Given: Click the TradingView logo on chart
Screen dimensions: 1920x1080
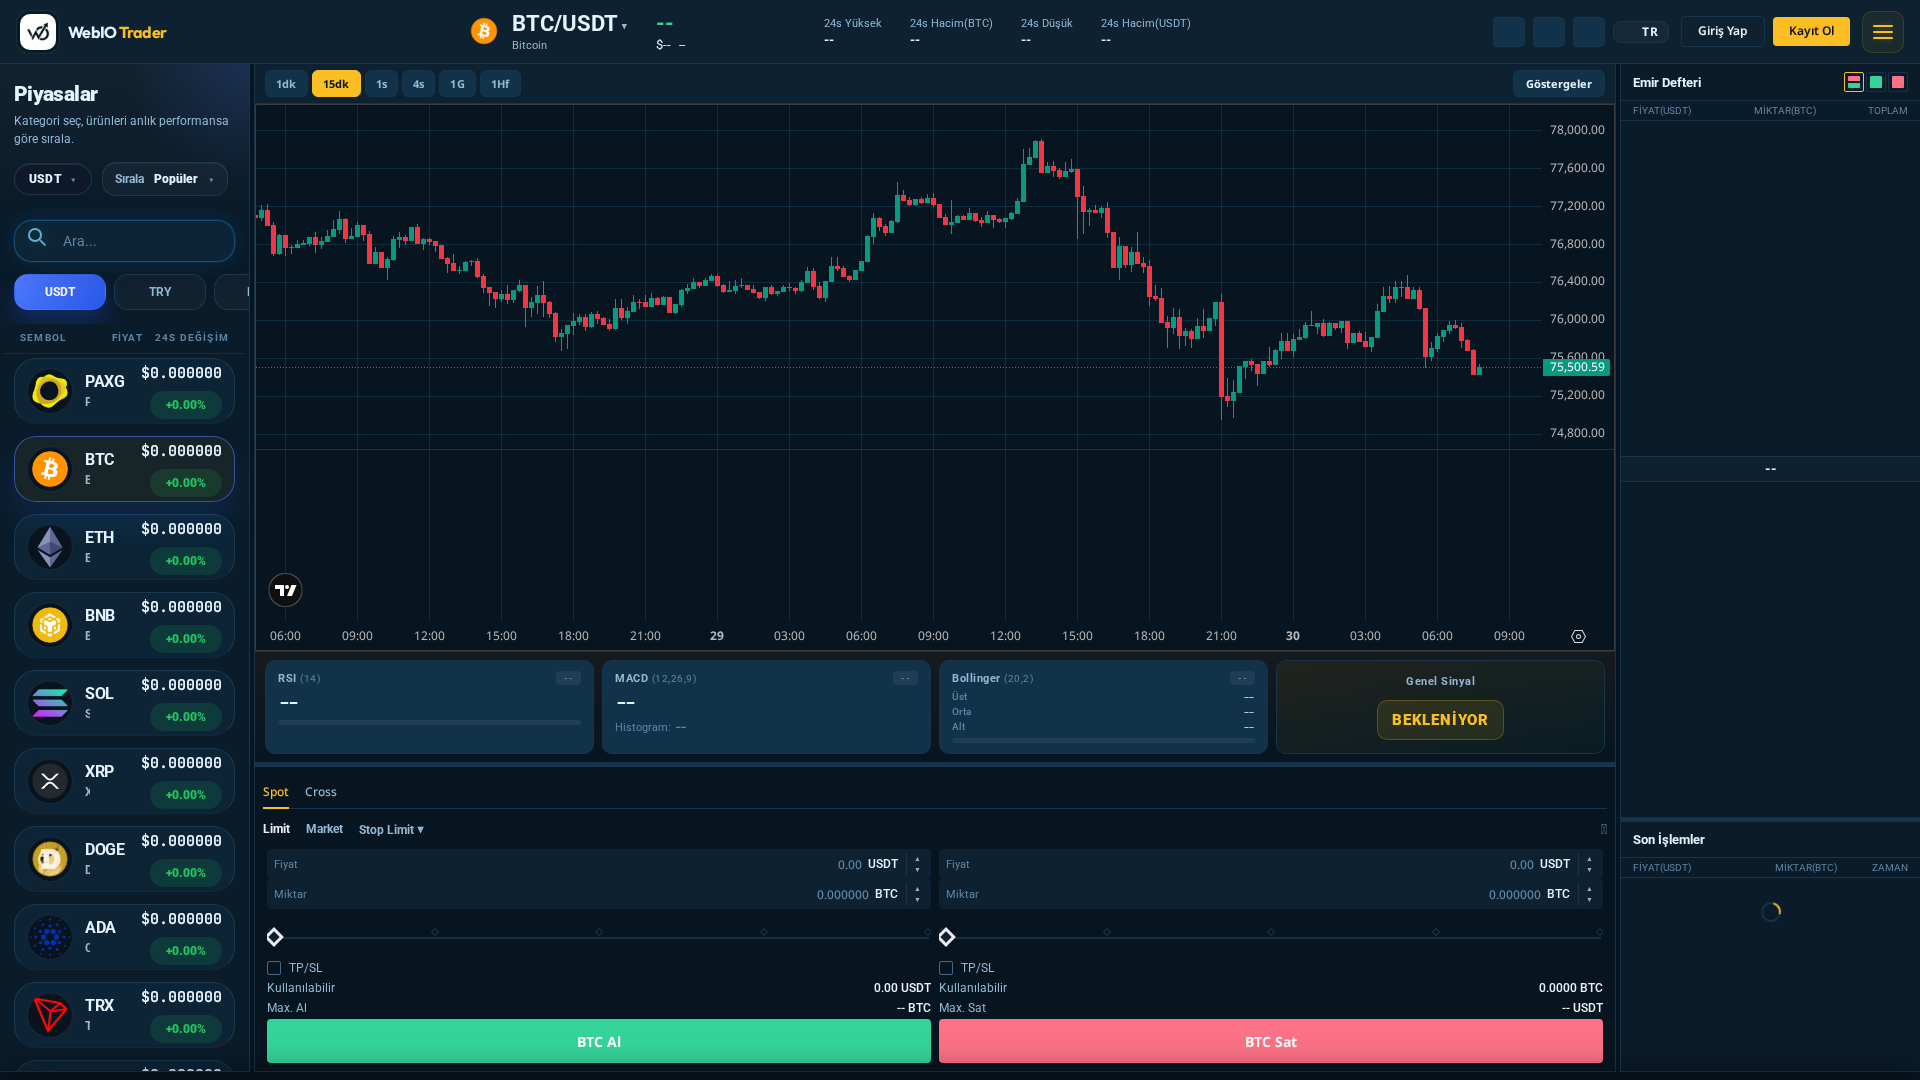Looking at the screenshot, I should point(285,590).
